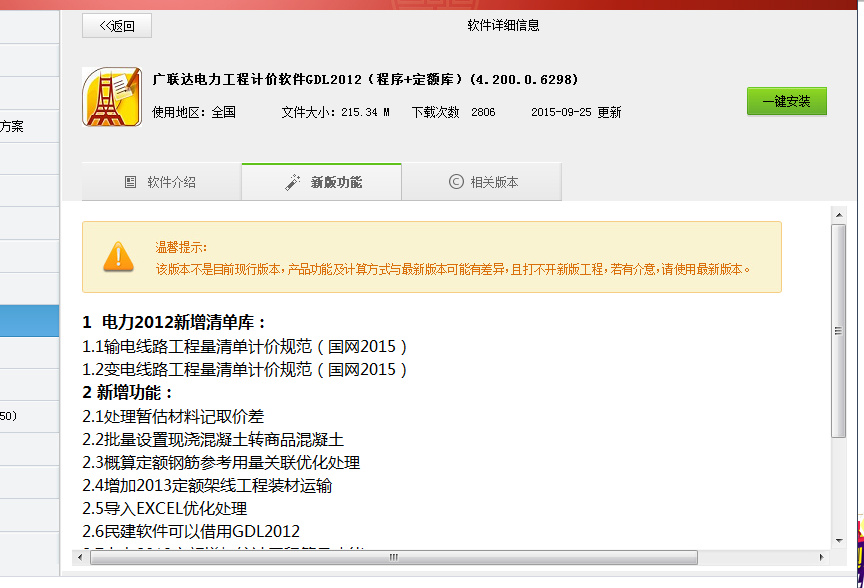Click line 2.2批量设置现浇混凝土转商品混凝土
The image size is (864, 588).
tap(213, 440)
